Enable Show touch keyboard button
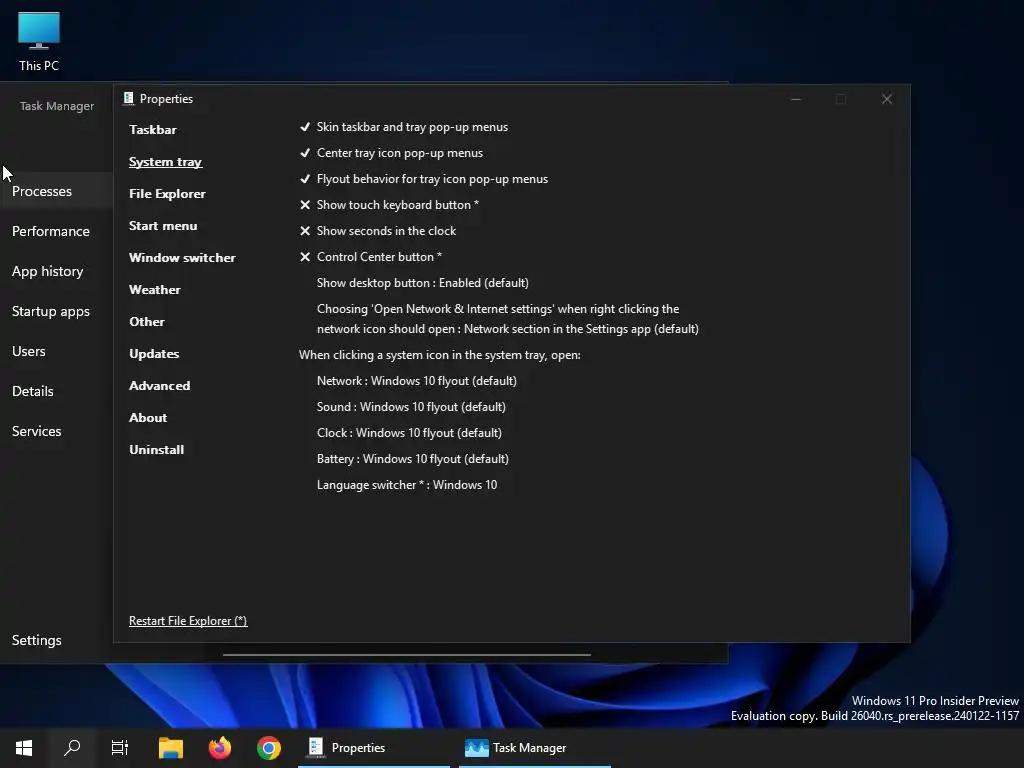 pyautogui.click(x=389, y=205)
